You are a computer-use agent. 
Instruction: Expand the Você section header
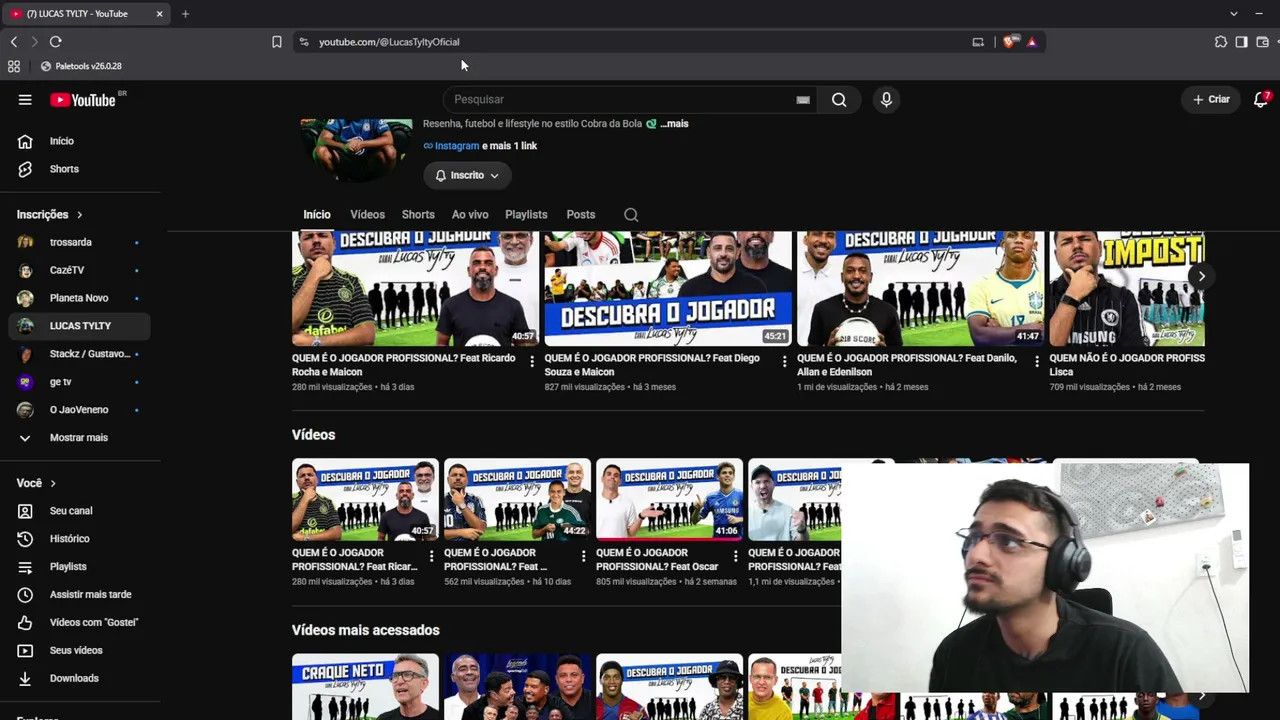[37, 484]
